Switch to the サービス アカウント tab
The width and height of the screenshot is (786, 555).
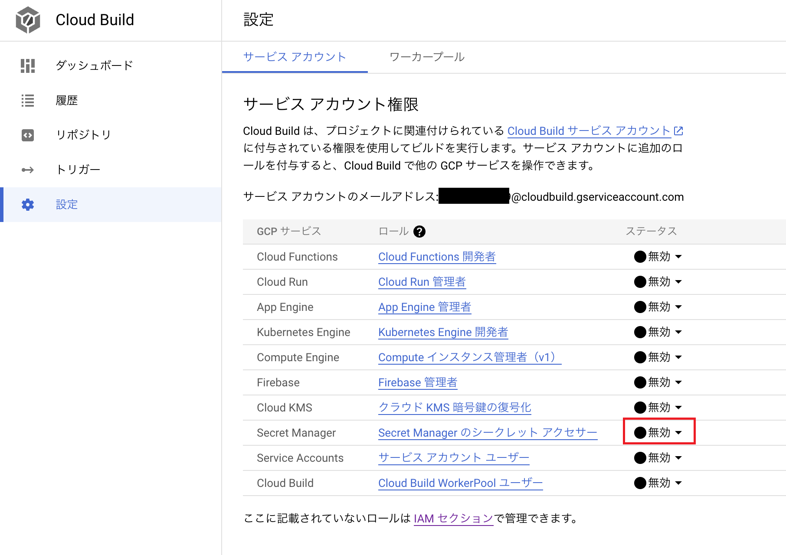[x=295, y=57]
